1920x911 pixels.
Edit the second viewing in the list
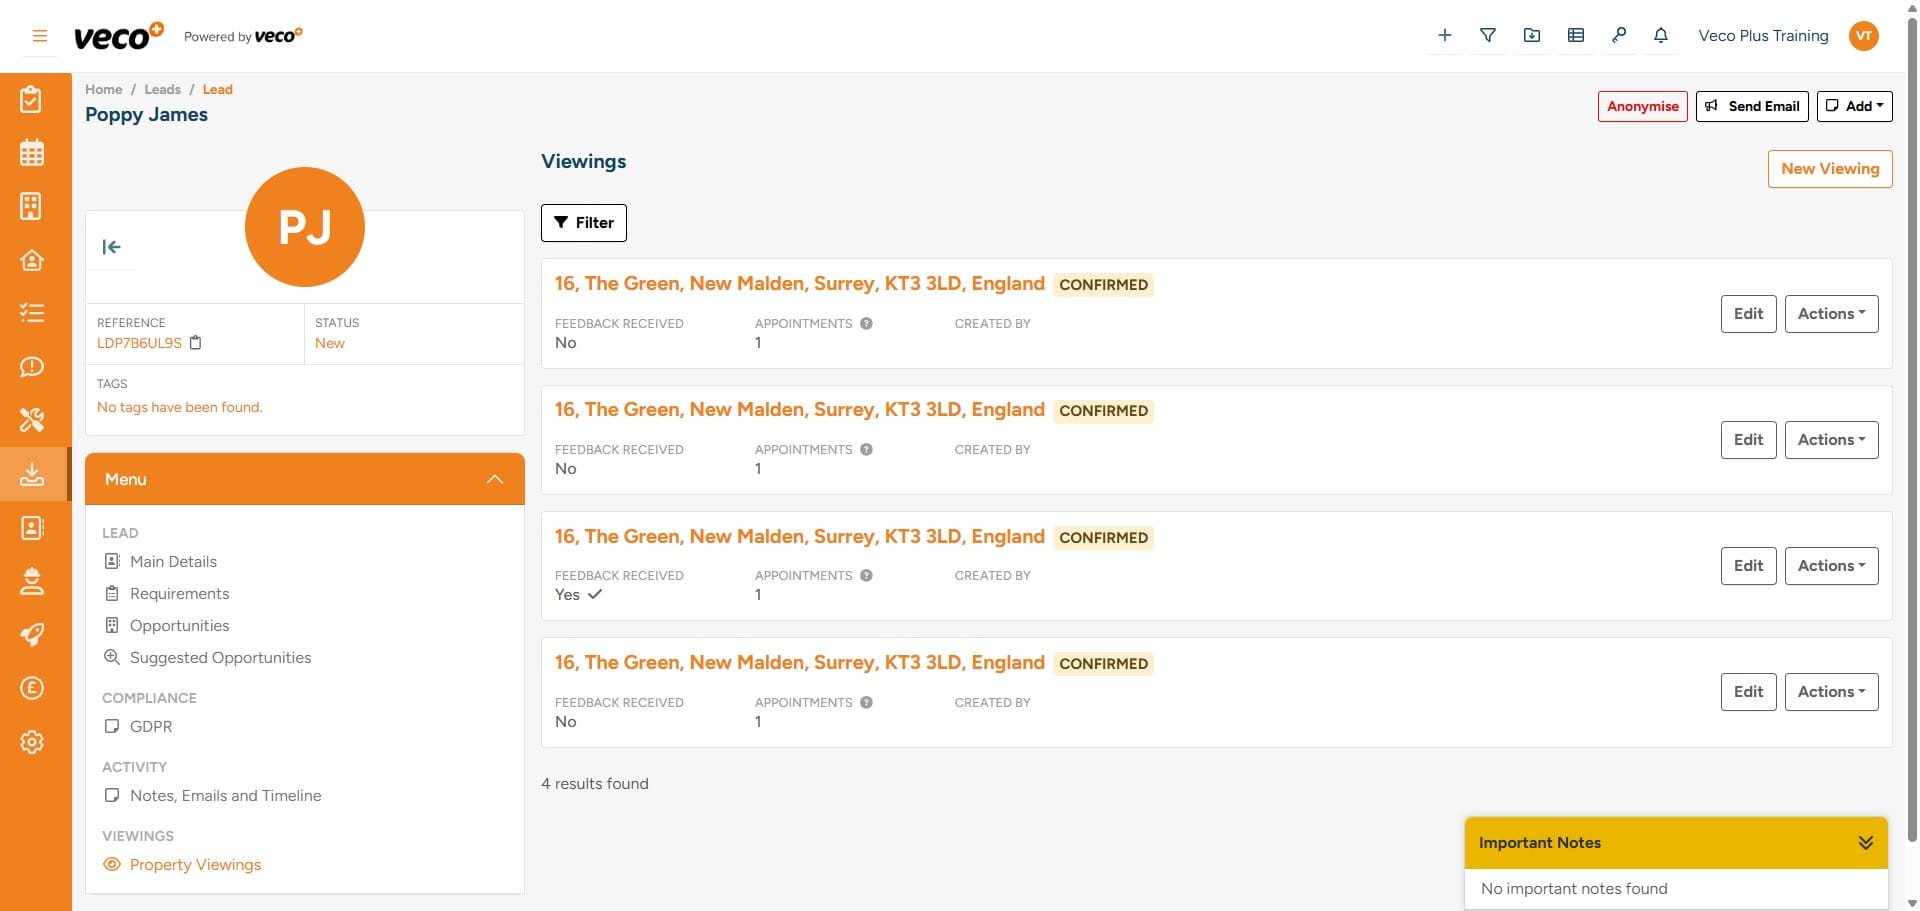pyautogui.click(x=1748, y=440)
